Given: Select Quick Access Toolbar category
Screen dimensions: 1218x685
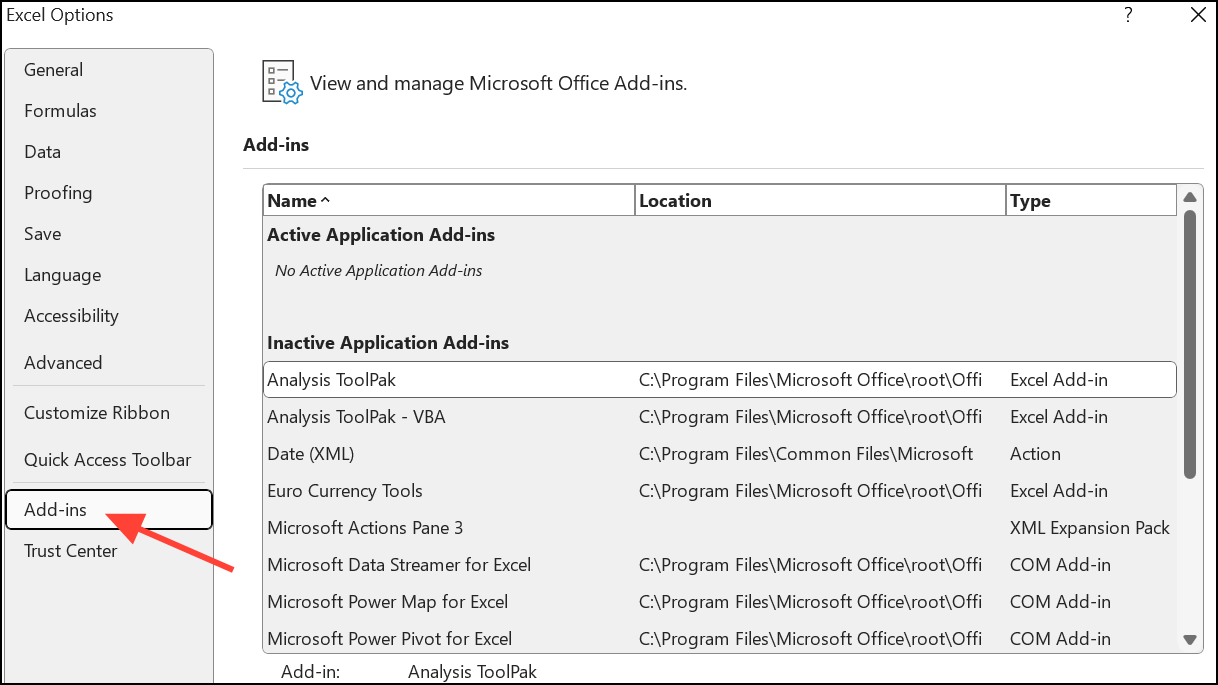Looking at the screenshot, I should (108, 460).
